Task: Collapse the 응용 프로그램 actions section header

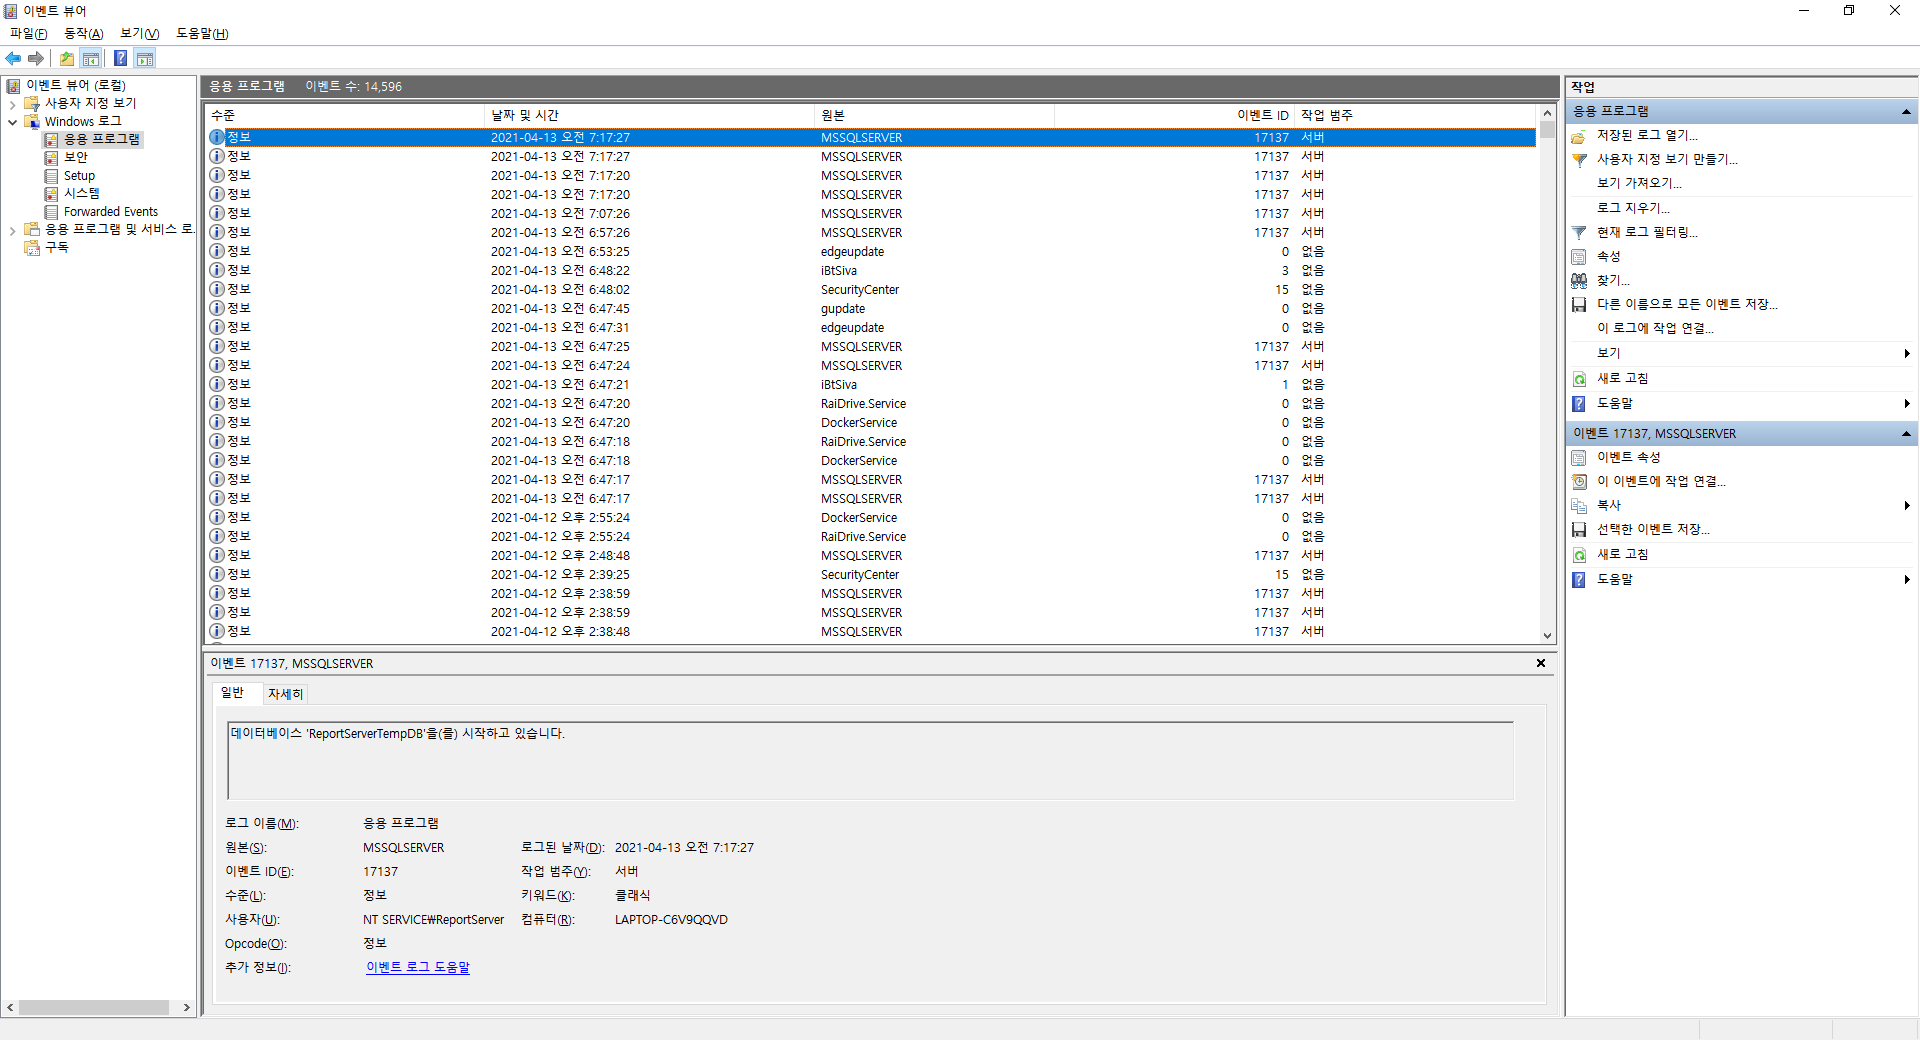Action: (1906, 112)
